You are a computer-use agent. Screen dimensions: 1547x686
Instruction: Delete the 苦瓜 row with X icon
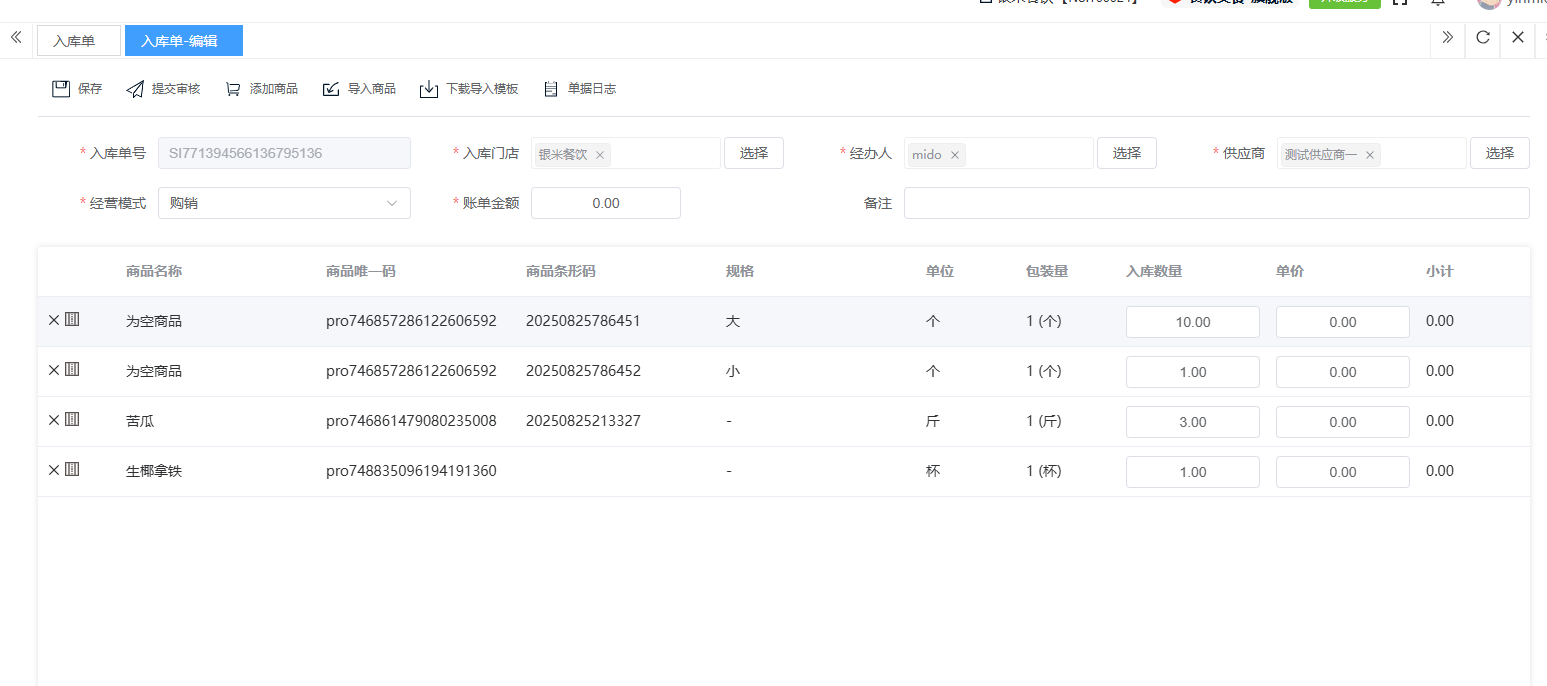tap(54, 420)
